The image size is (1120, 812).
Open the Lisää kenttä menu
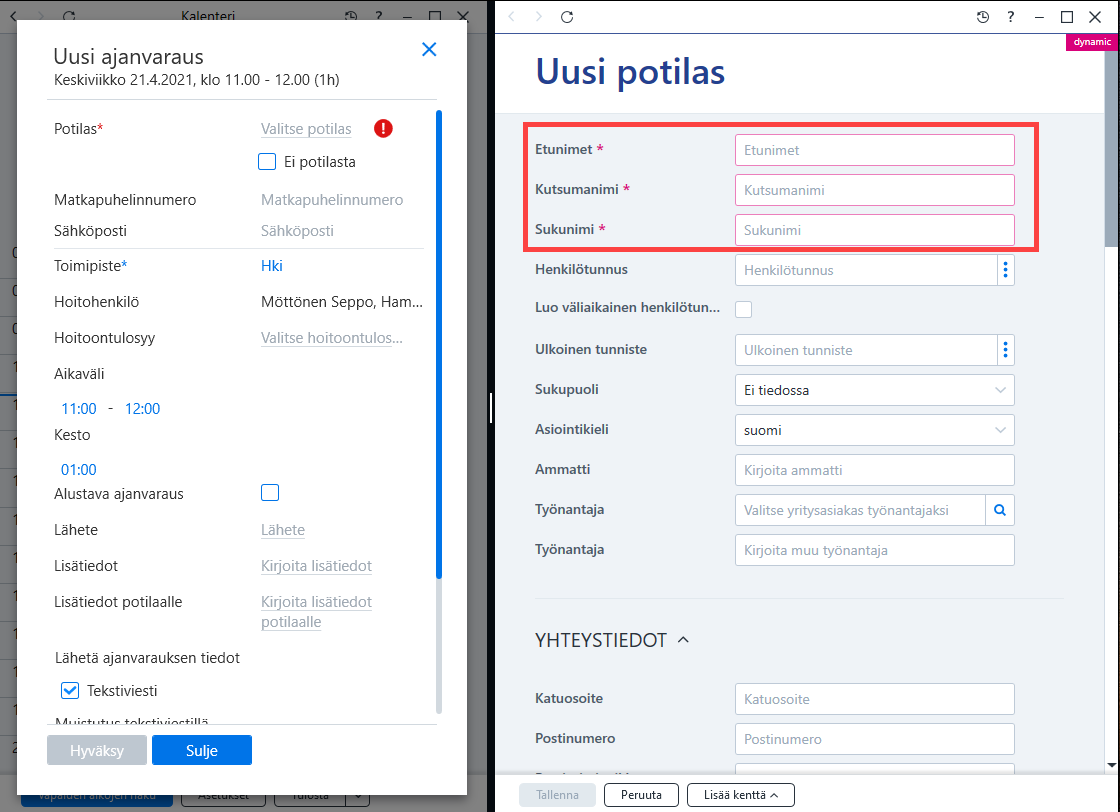(741, 795)
